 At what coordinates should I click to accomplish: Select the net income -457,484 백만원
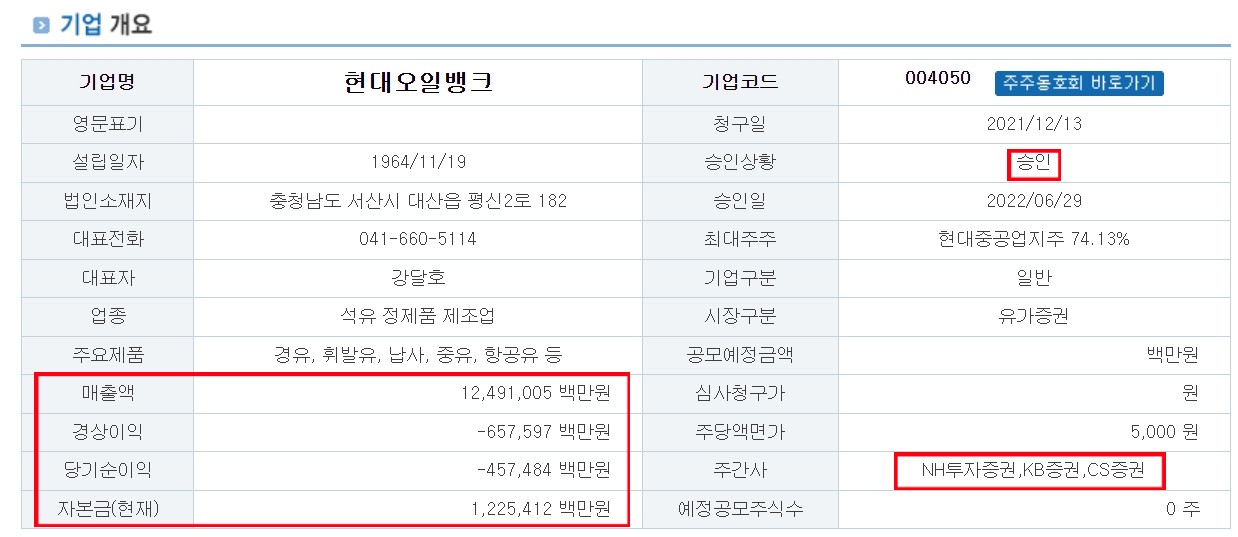point(543,470)
